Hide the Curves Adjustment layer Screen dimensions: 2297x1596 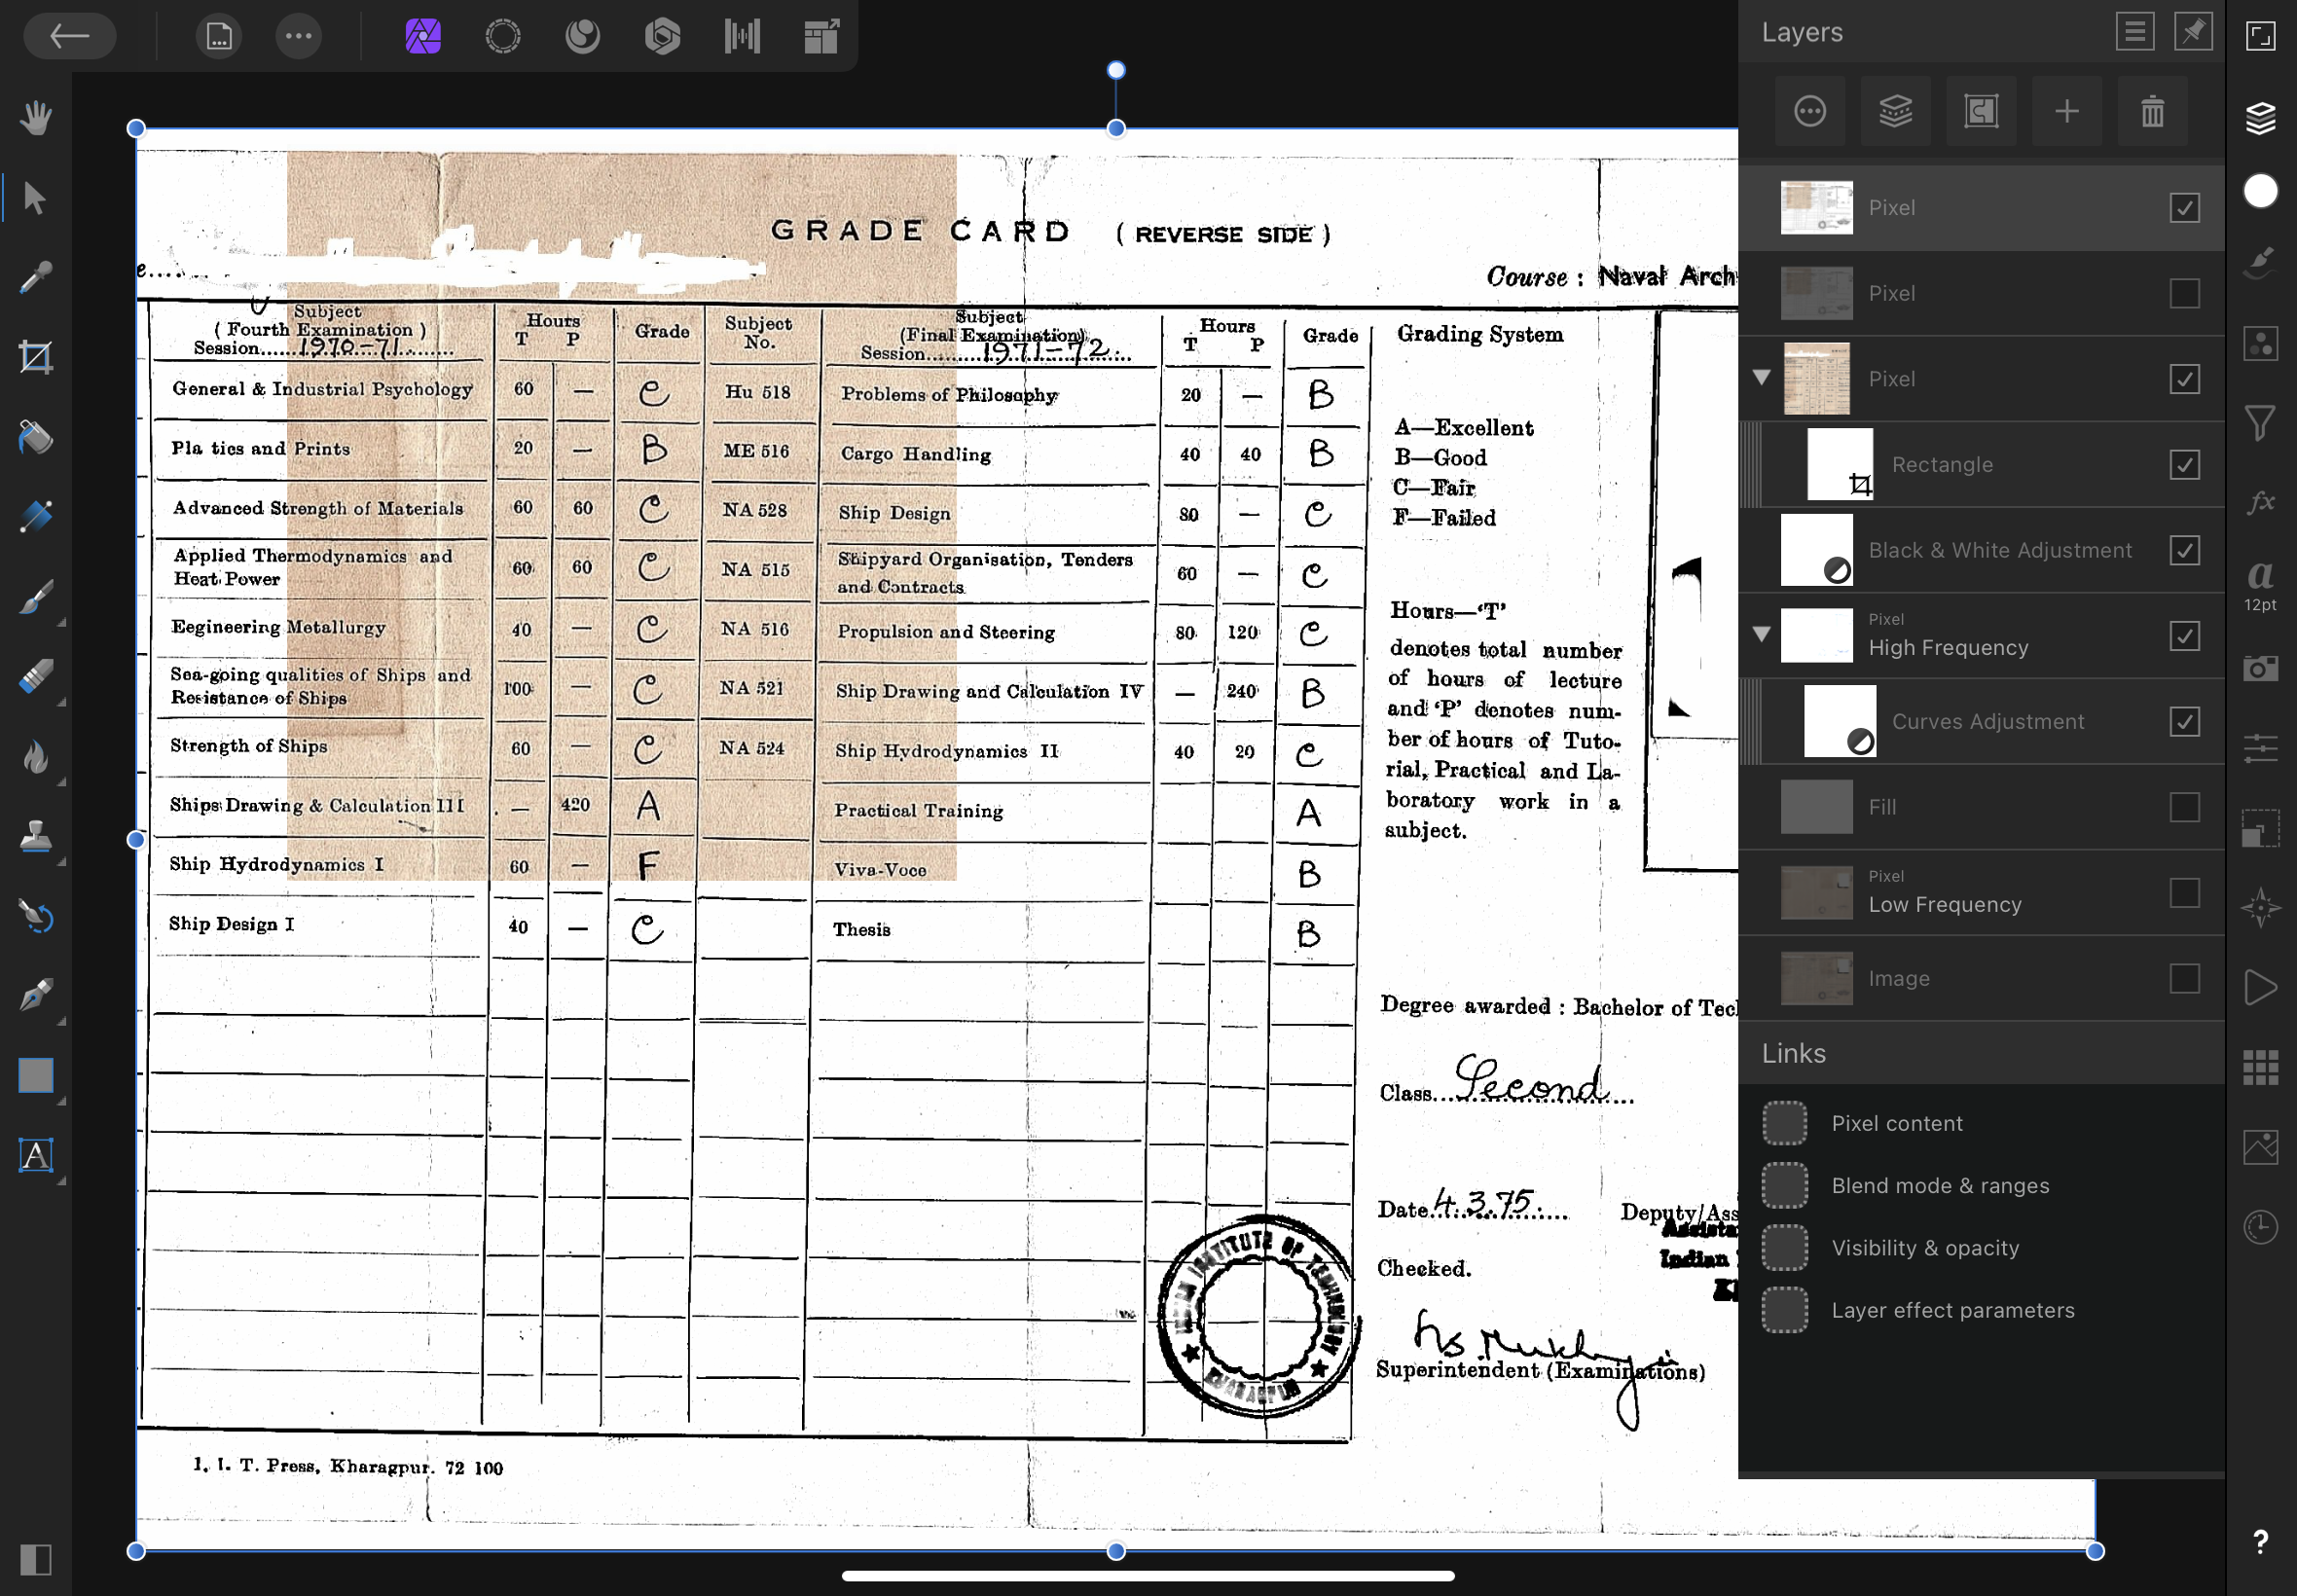(2185, 722)
